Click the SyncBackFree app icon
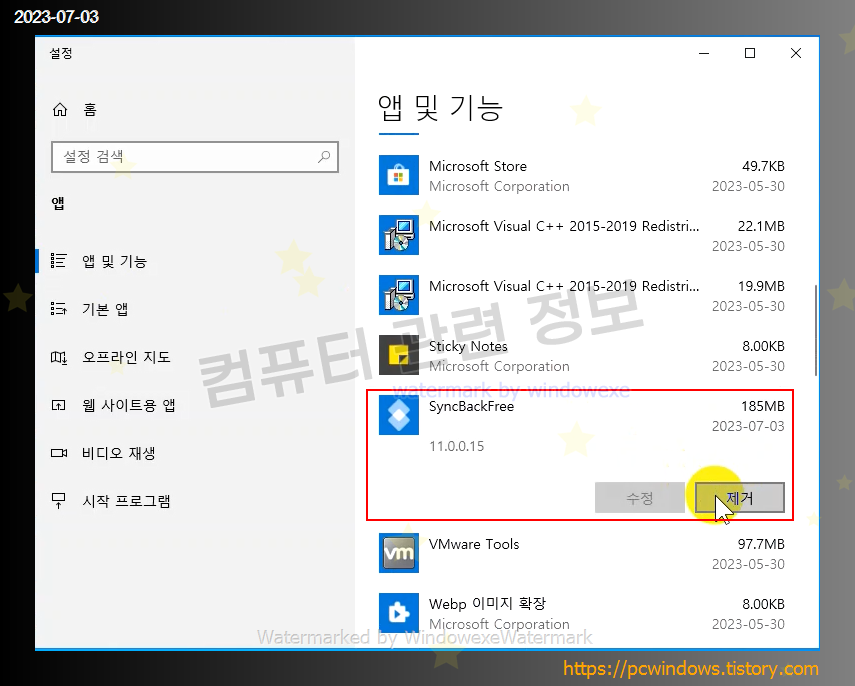855x686 pixels. (x=399, y=415)
